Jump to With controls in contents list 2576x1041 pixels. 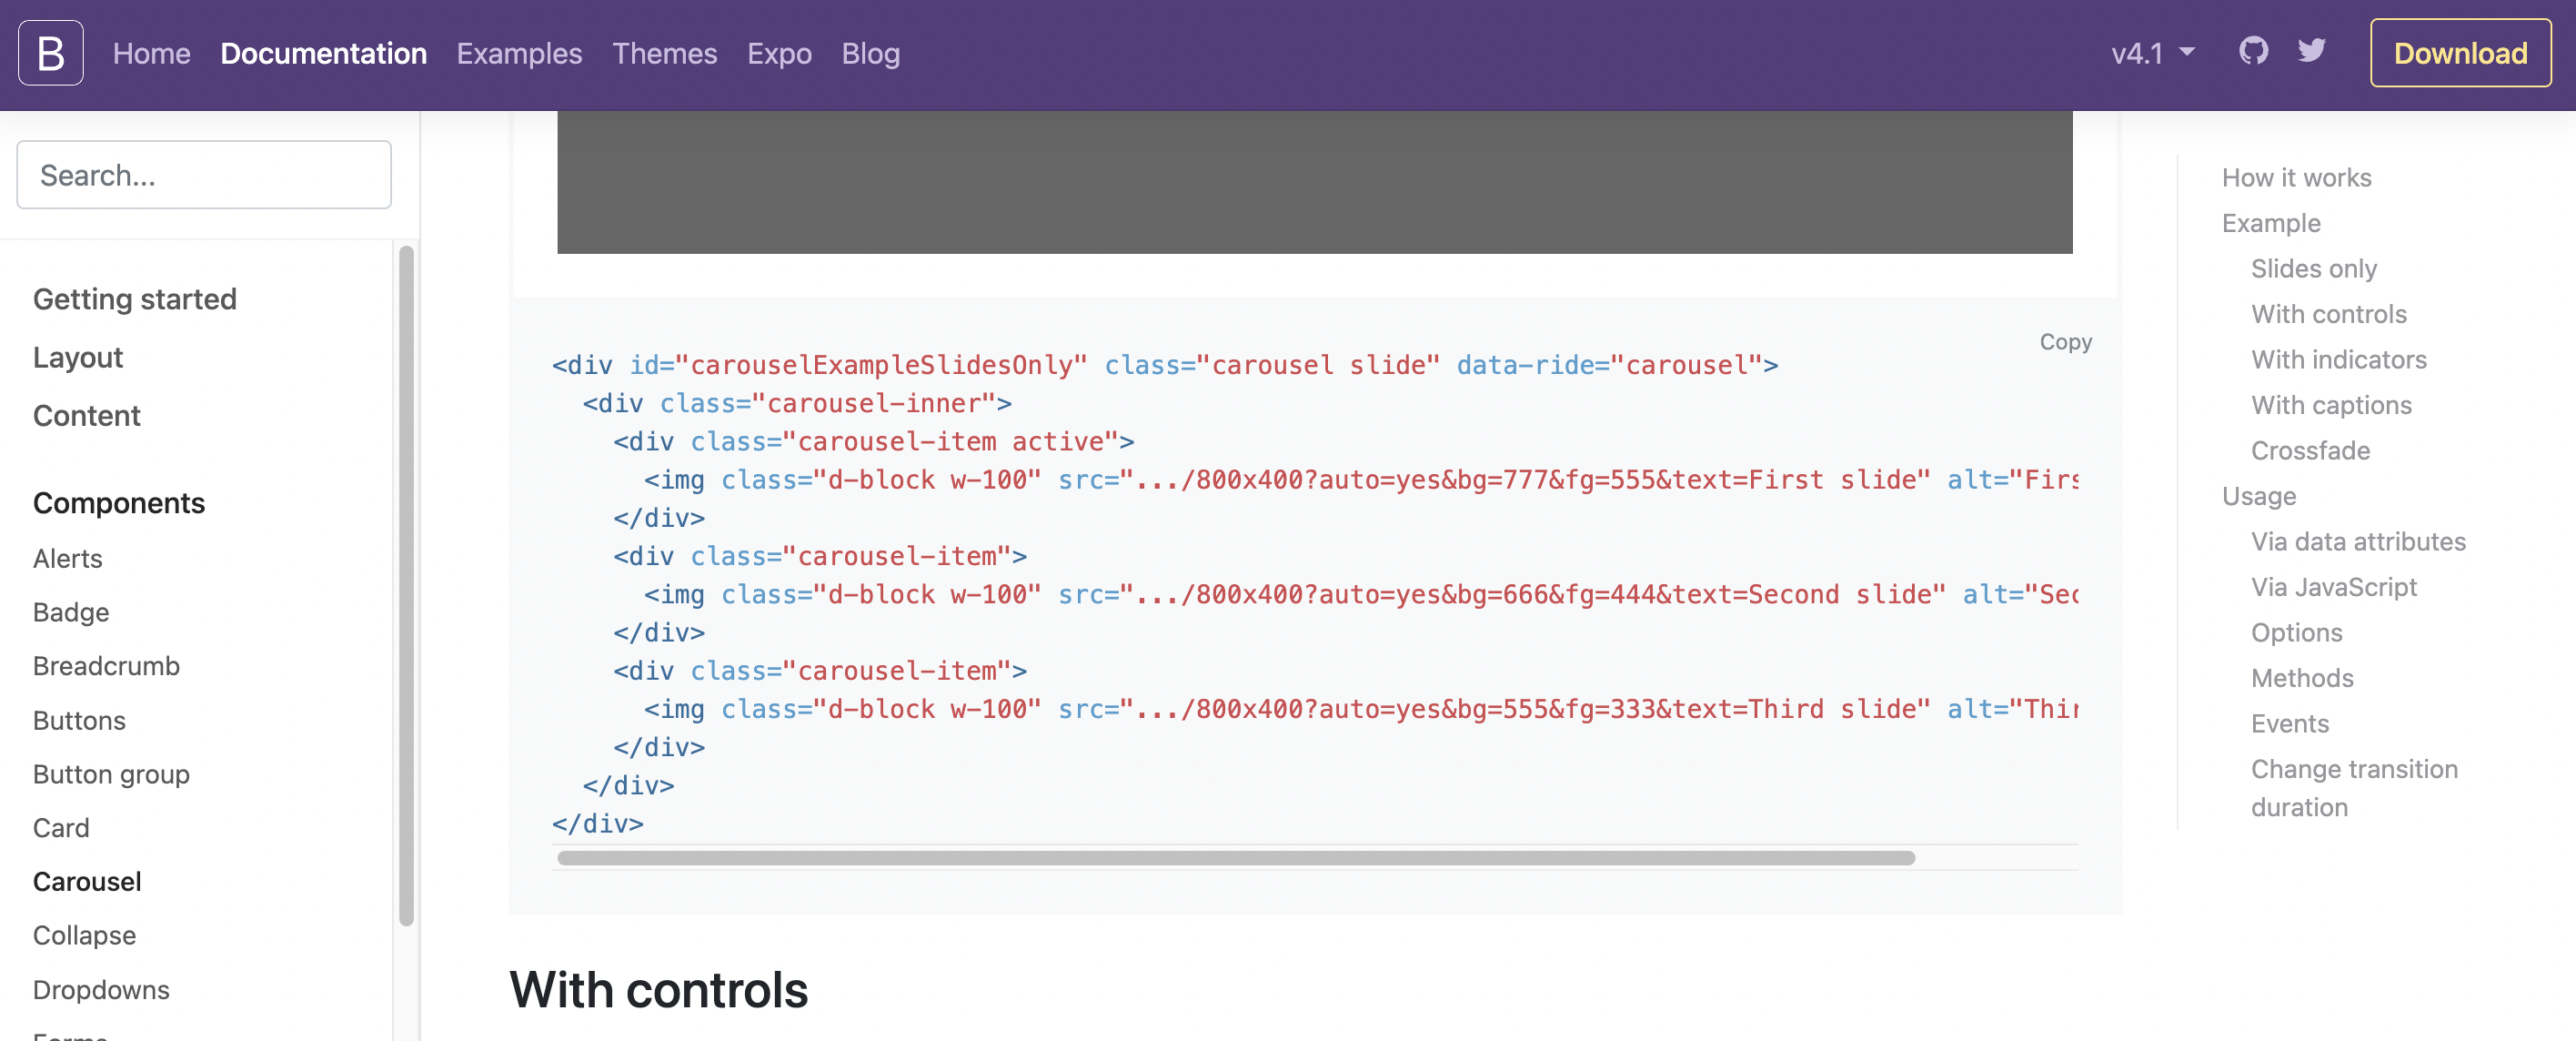pos(2328,314)
